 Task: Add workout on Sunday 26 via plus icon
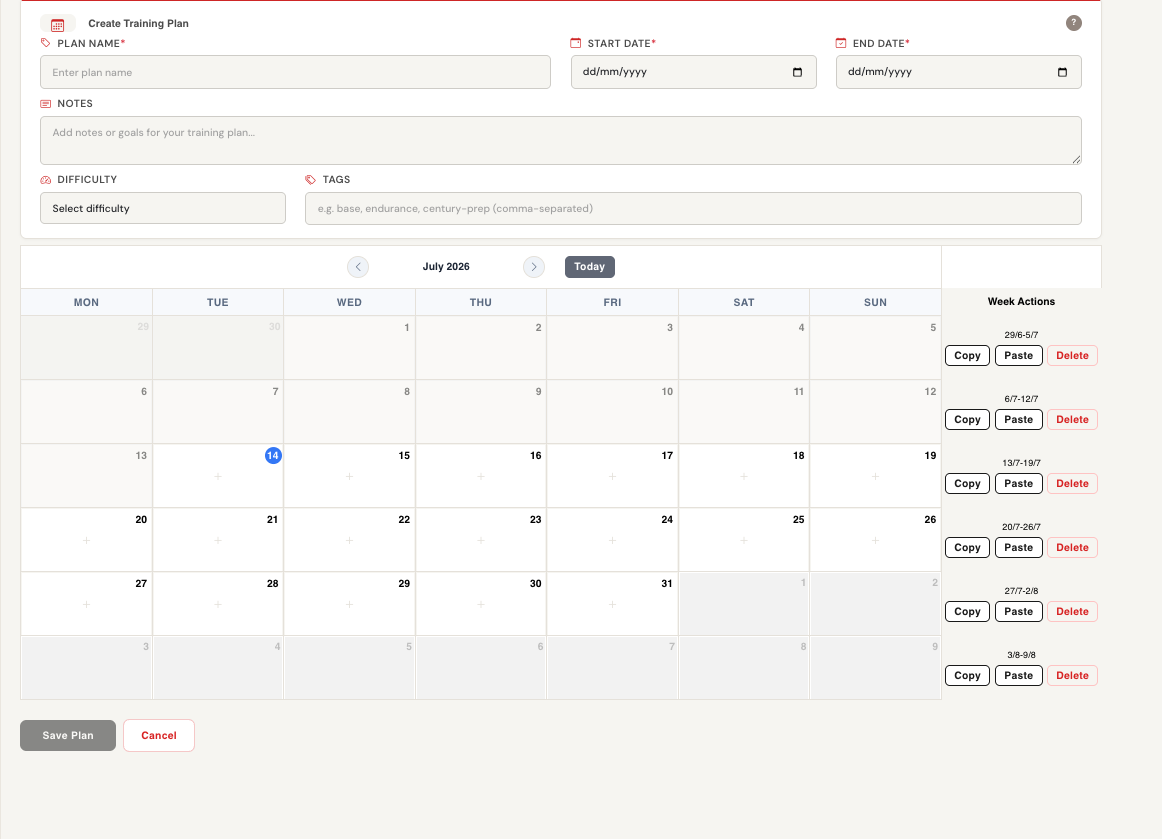click(x=875, y=540)
